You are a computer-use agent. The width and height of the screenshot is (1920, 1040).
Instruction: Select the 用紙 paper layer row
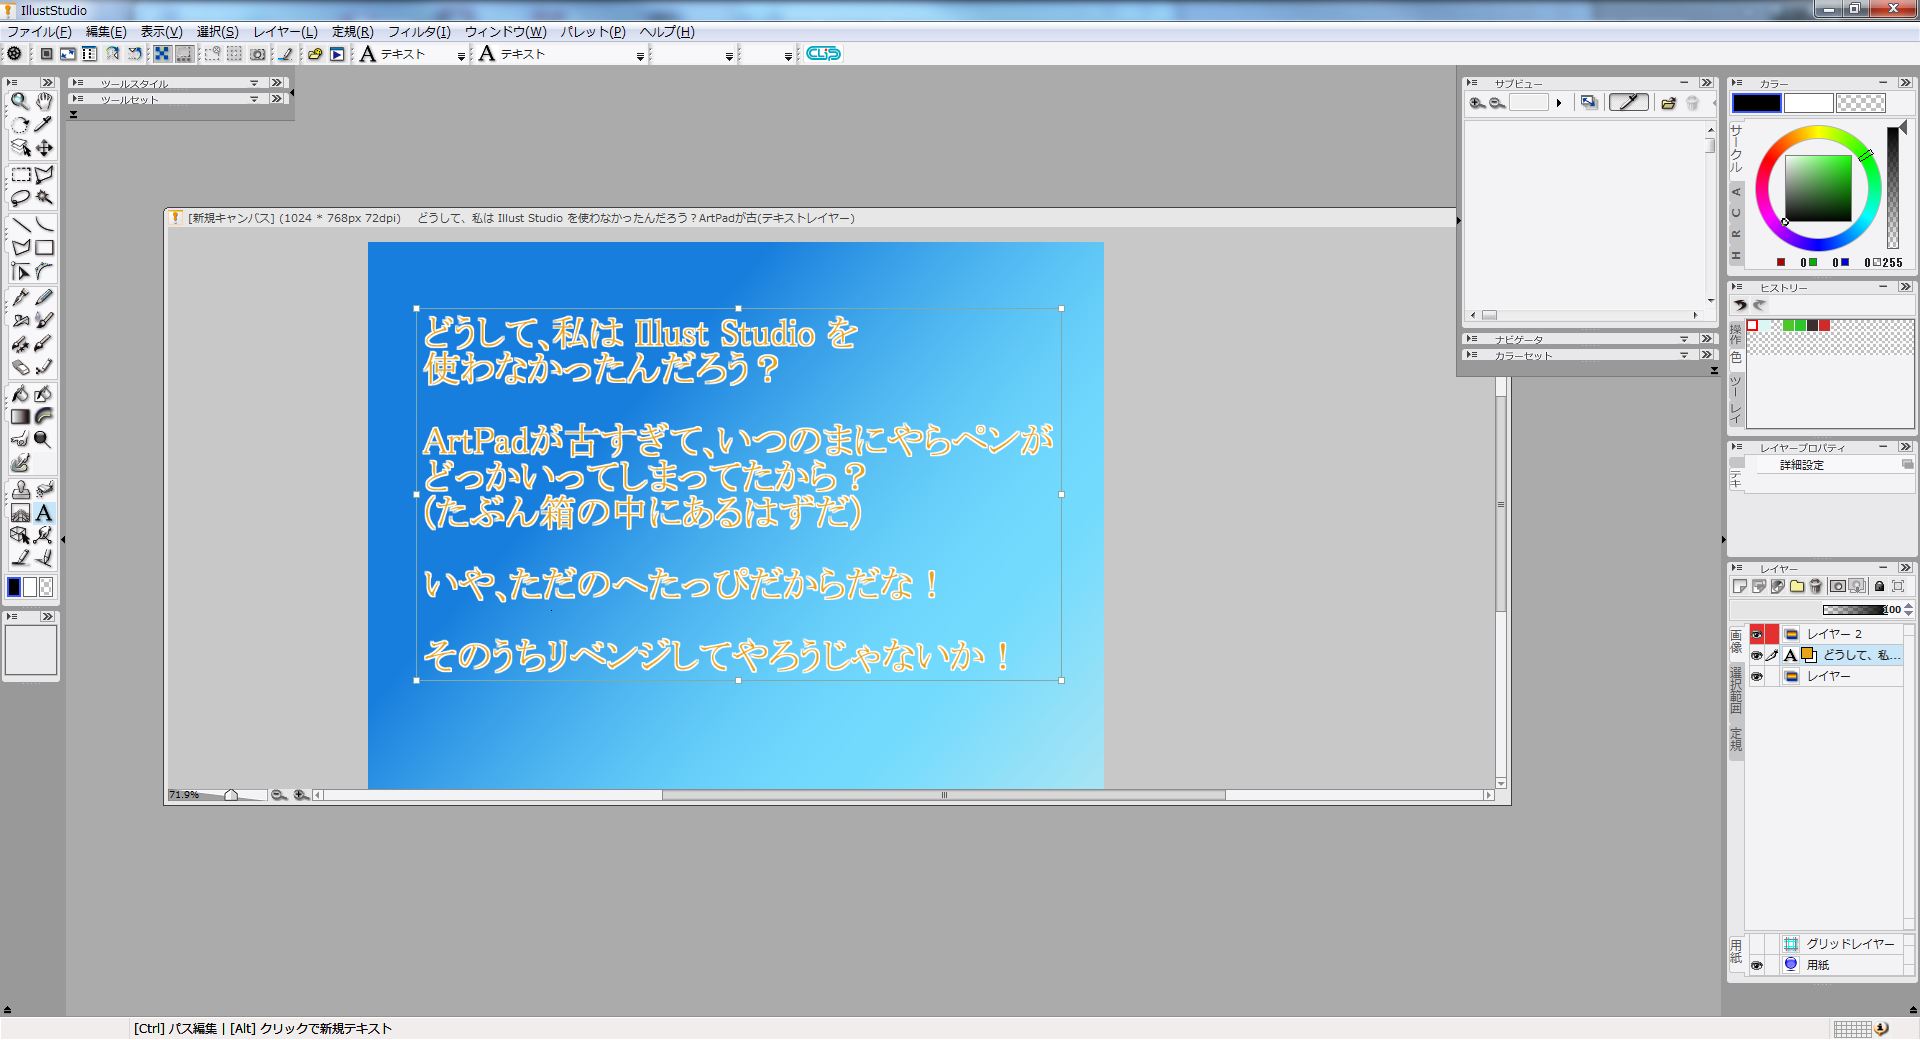point(1841,965)
